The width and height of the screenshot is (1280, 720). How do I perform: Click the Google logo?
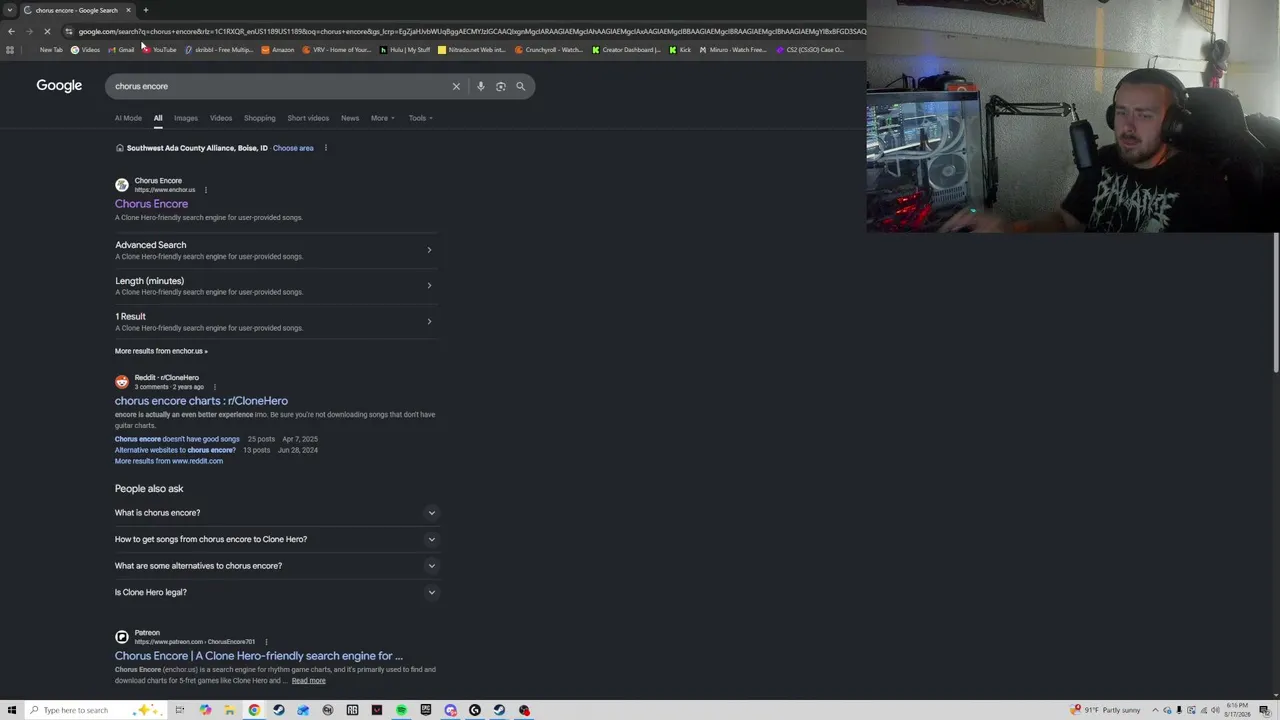pyautogui.click(x=59, y=86)
